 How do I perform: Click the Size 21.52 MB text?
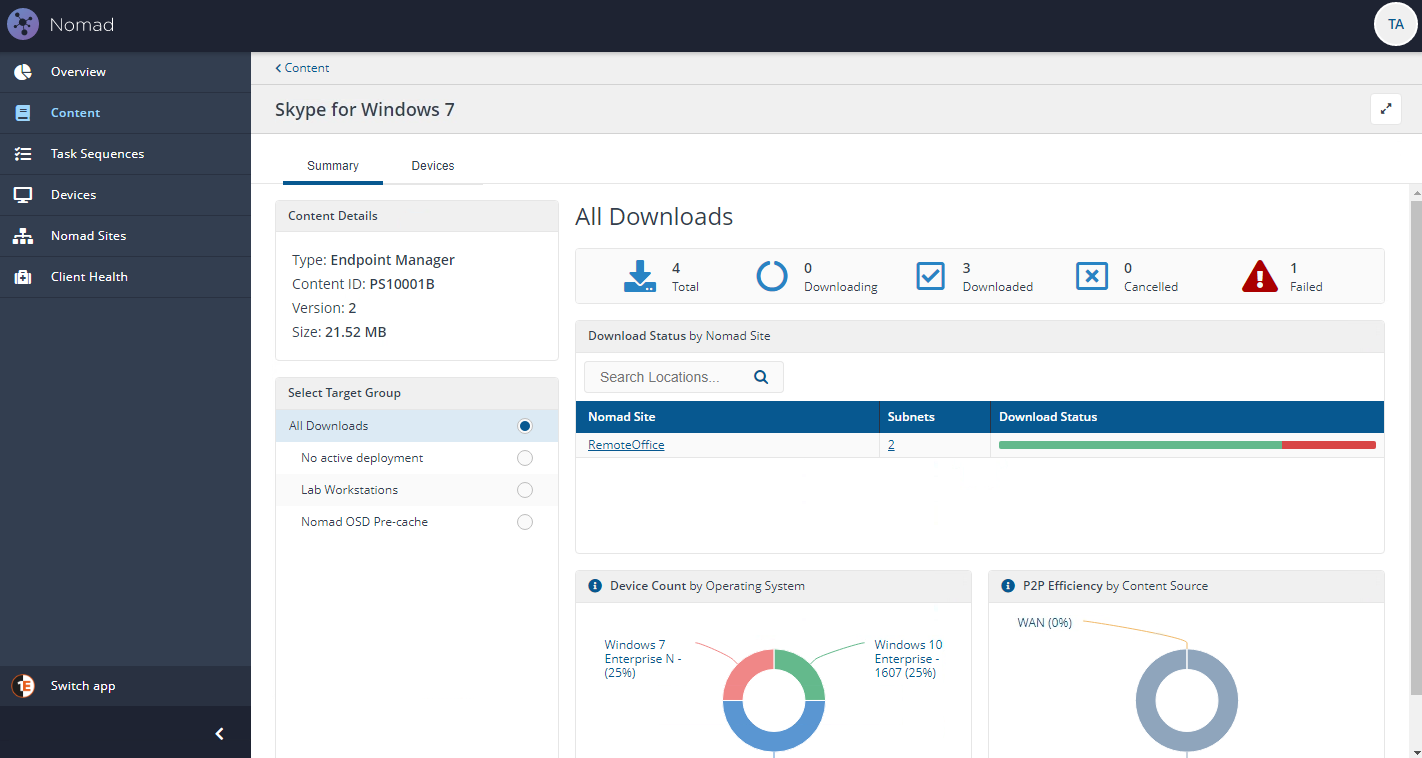click(x=339, y=332)
